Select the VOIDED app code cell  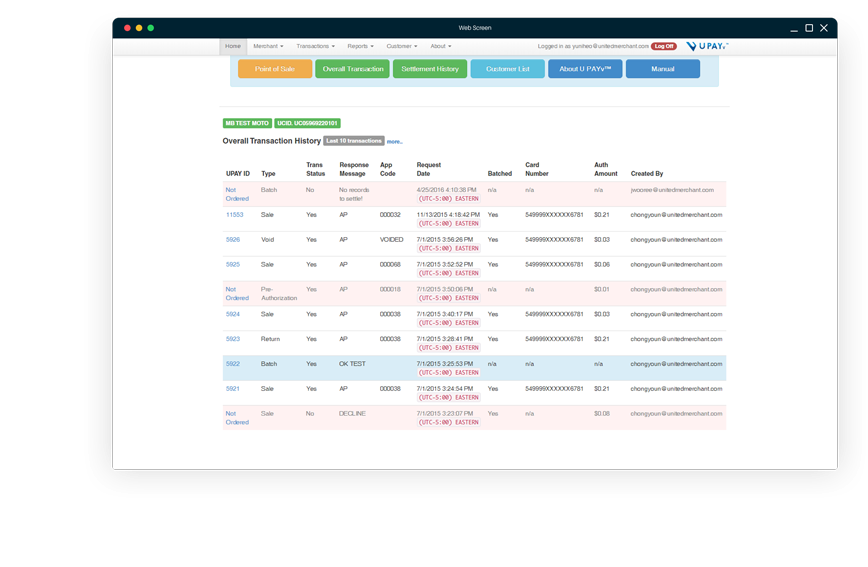point(391,240)
